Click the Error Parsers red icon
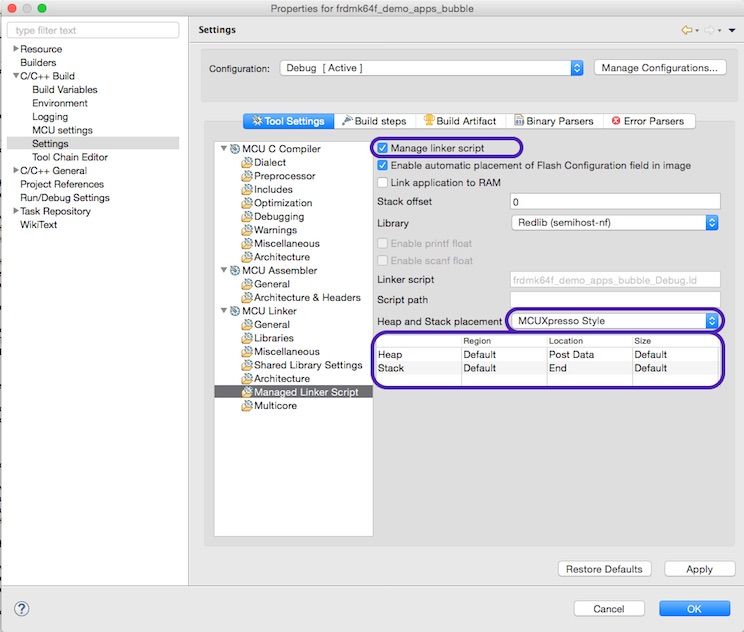744x632 pixels. pyautogui.click(x=616, y=121)
